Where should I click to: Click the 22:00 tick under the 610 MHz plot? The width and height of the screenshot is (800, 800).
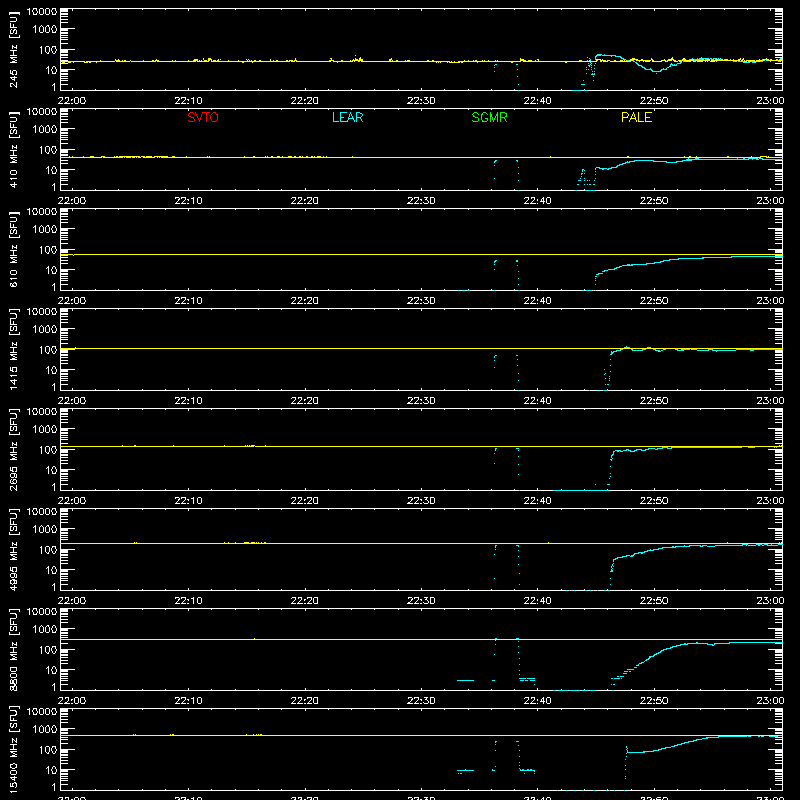[x=72, y=301]
